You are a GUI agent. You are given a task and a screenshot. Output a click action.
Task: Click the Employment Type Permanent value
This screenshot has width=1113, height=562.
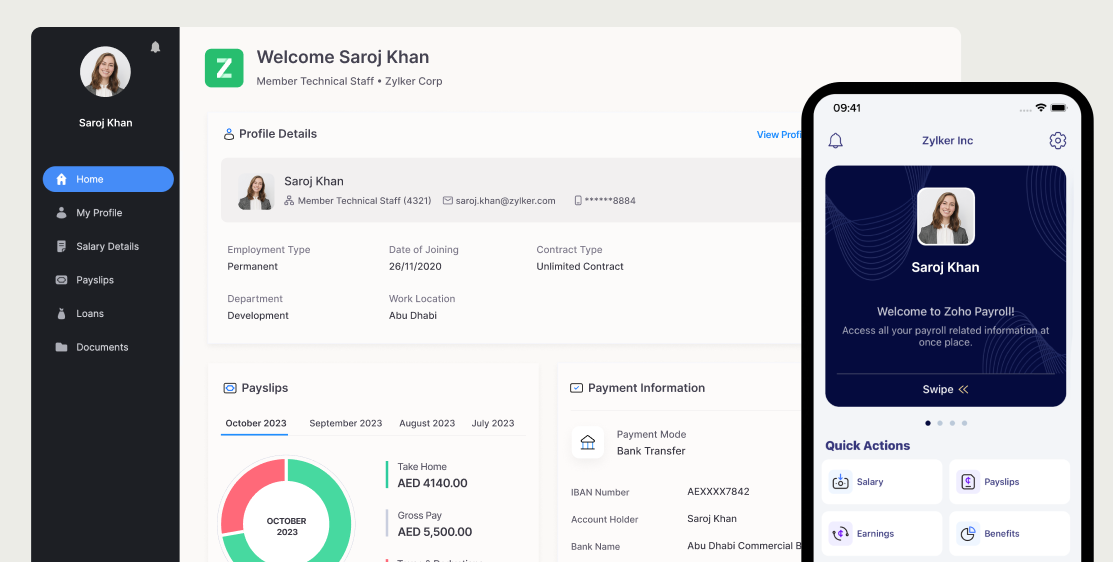(x=253, y=267)
